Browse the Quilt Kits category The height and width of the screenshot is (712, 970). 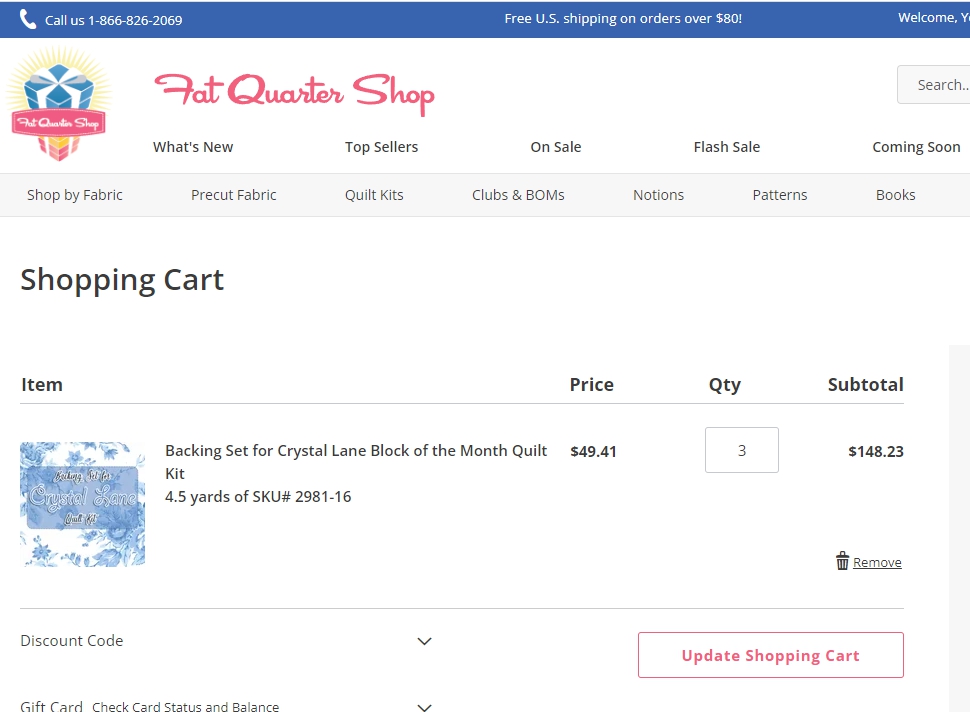pos(374,195)
